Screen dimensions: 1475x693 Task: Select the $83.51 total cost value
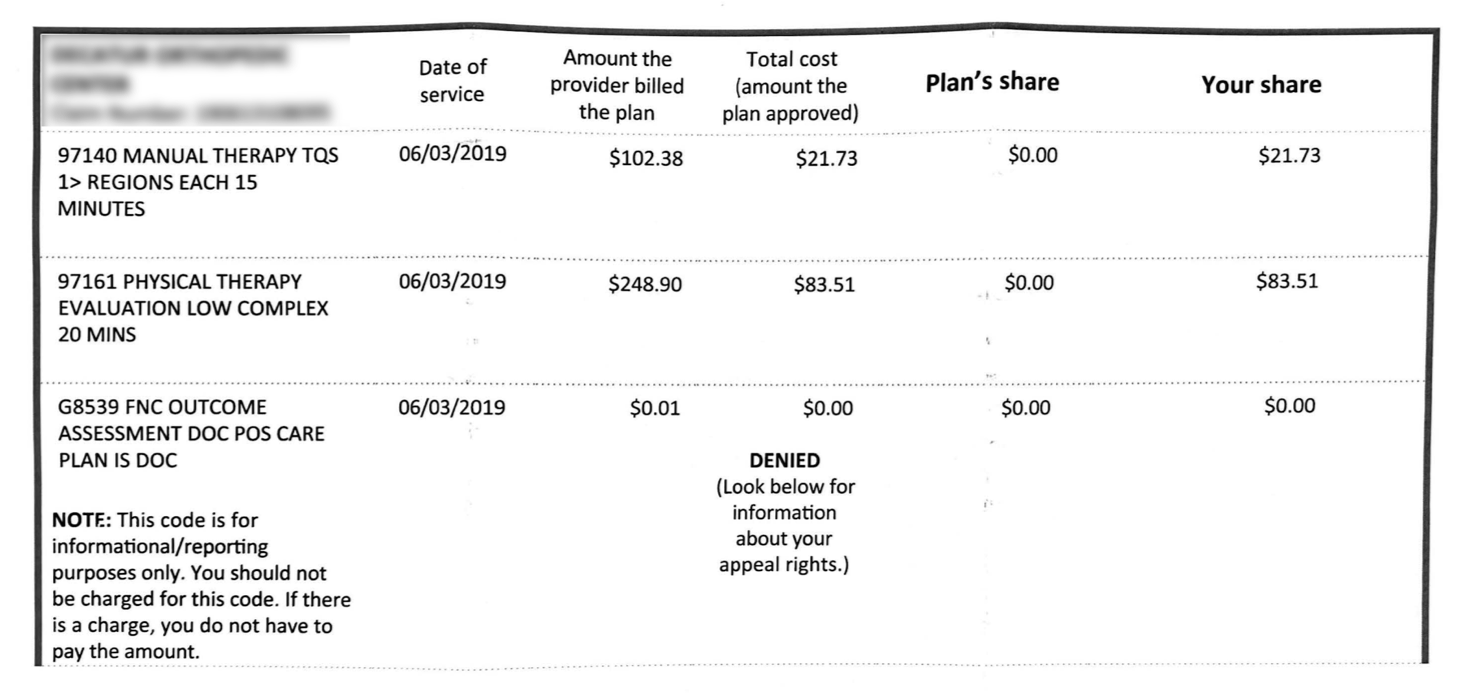(x=824, y=285)
